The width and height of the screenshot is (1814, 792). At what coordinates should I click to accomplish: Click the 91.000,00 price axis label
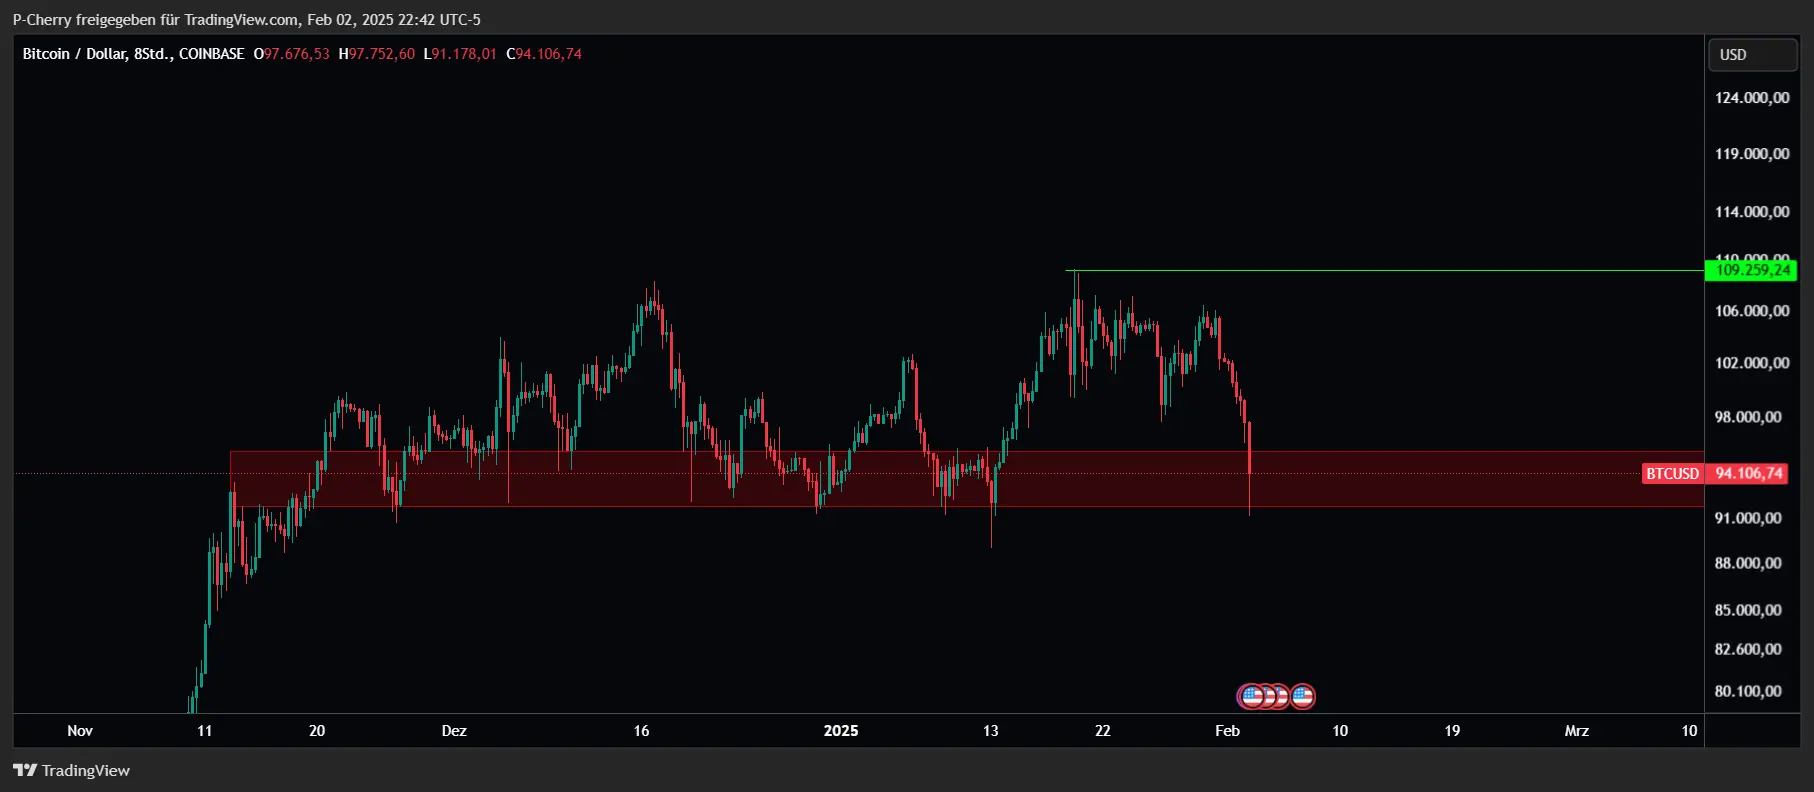pos(1748,518)
